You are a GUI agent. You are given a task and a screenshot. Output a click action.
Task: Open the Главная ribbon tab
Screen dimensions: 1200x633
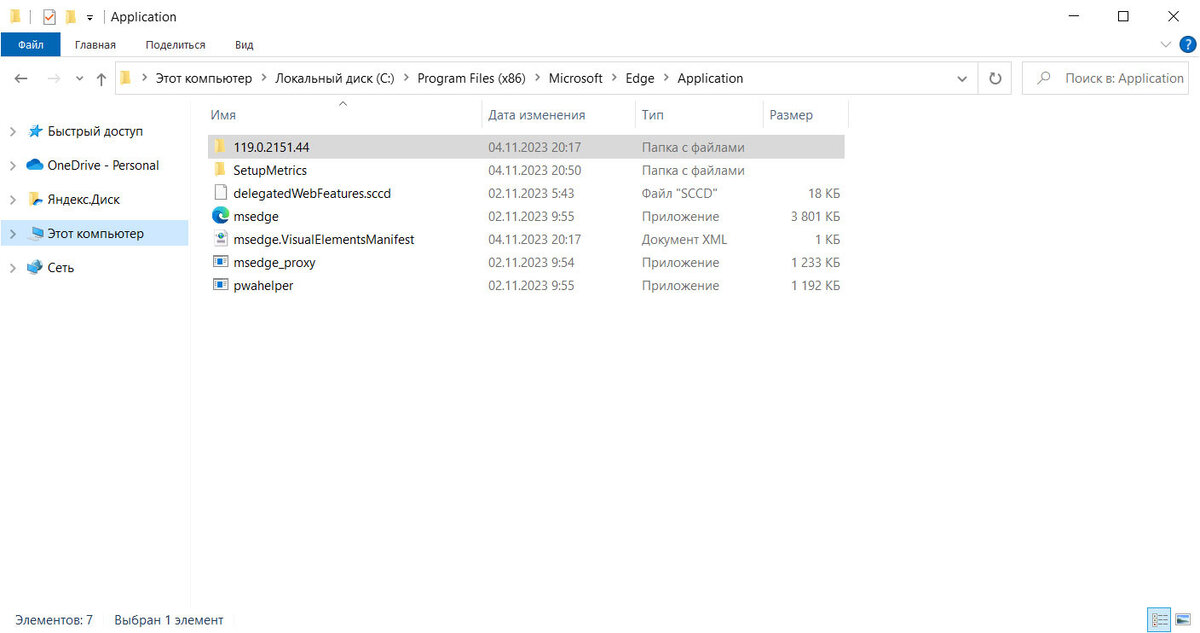tap(95, 45)
